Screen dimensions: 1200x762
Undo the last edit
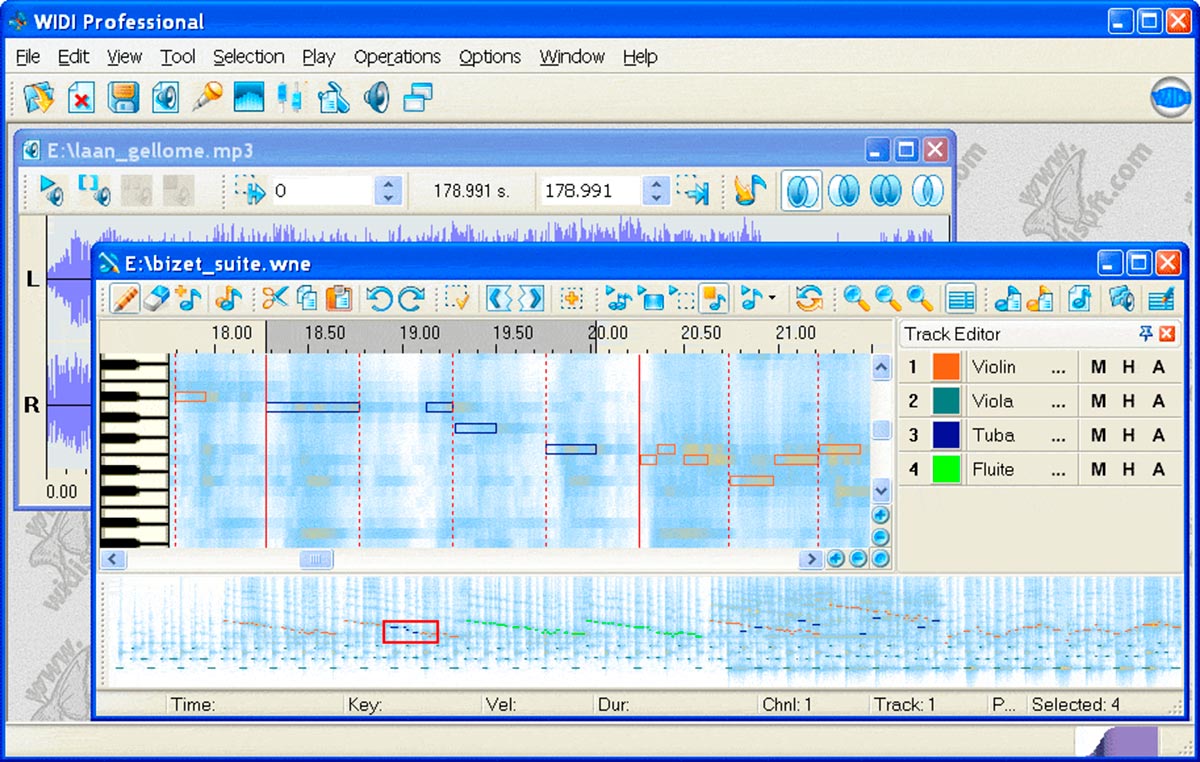tap(379, 298)
